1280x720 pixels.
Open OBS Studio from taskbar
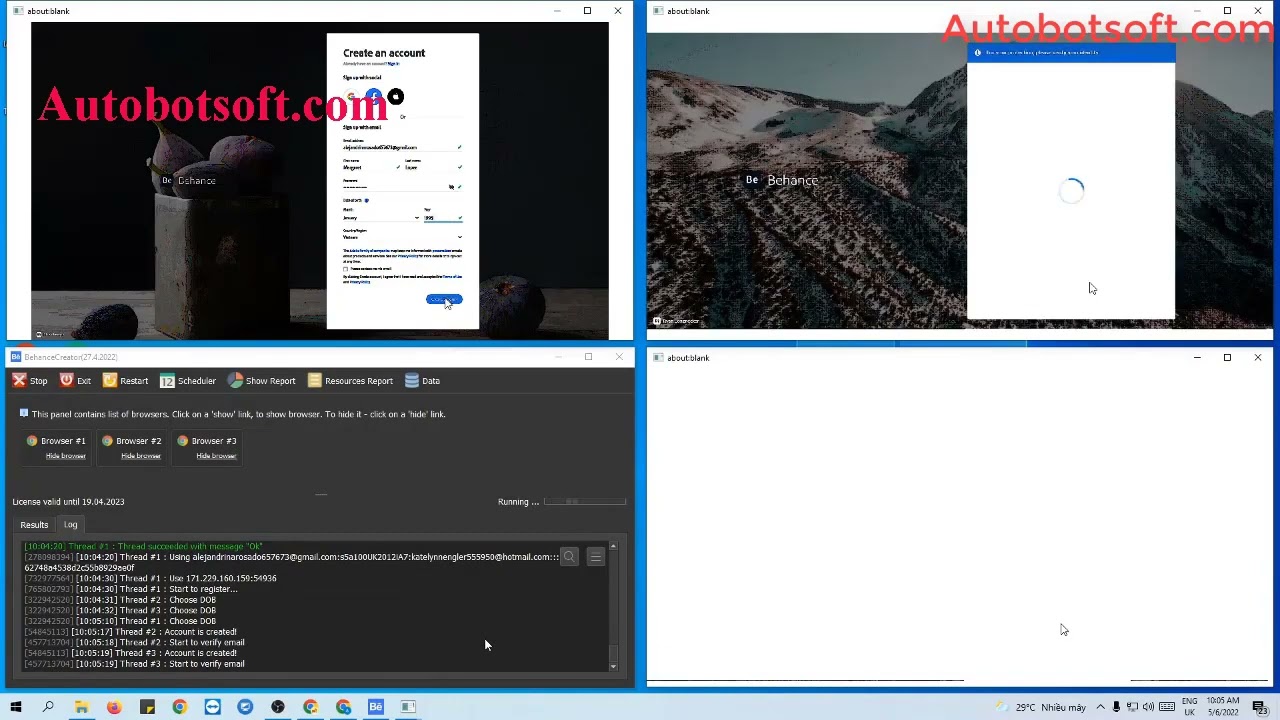(278, 707)
